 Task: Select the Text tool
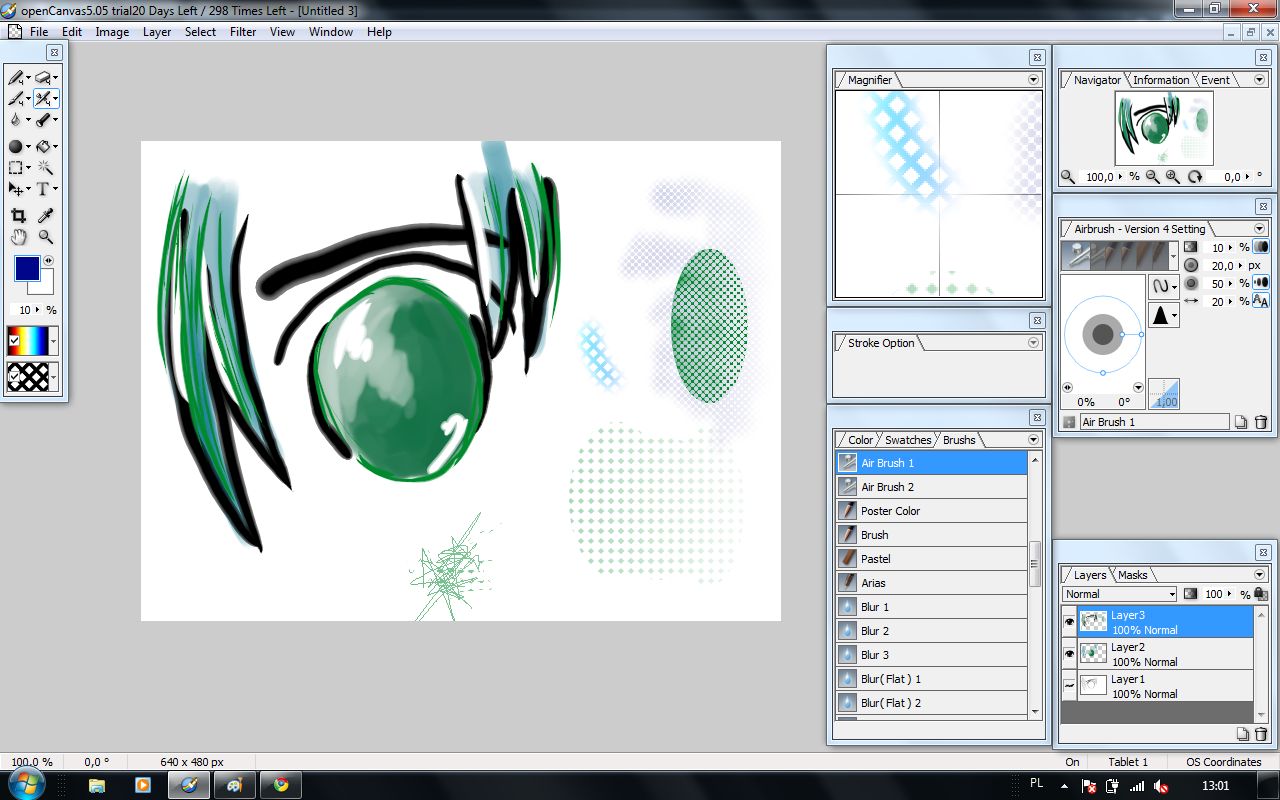pos(43,189)
